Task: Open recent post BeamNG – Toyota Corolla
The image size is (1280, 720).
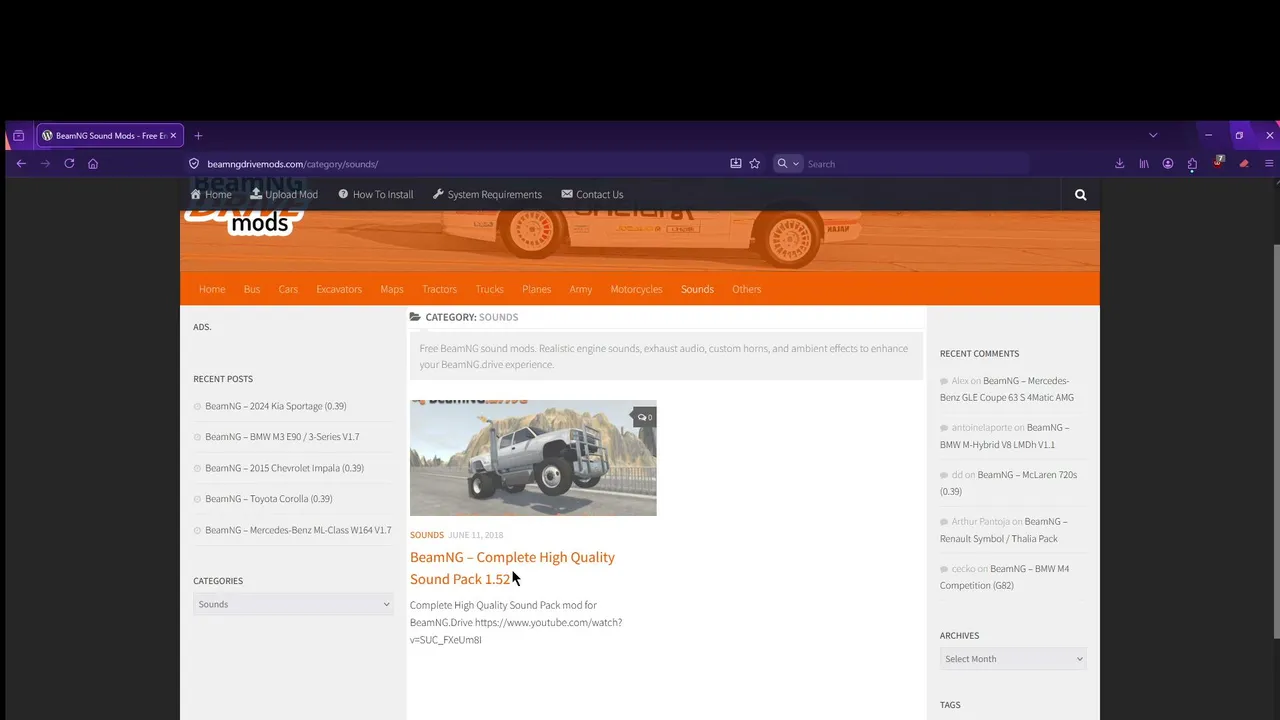Action: tap(269, 499)
